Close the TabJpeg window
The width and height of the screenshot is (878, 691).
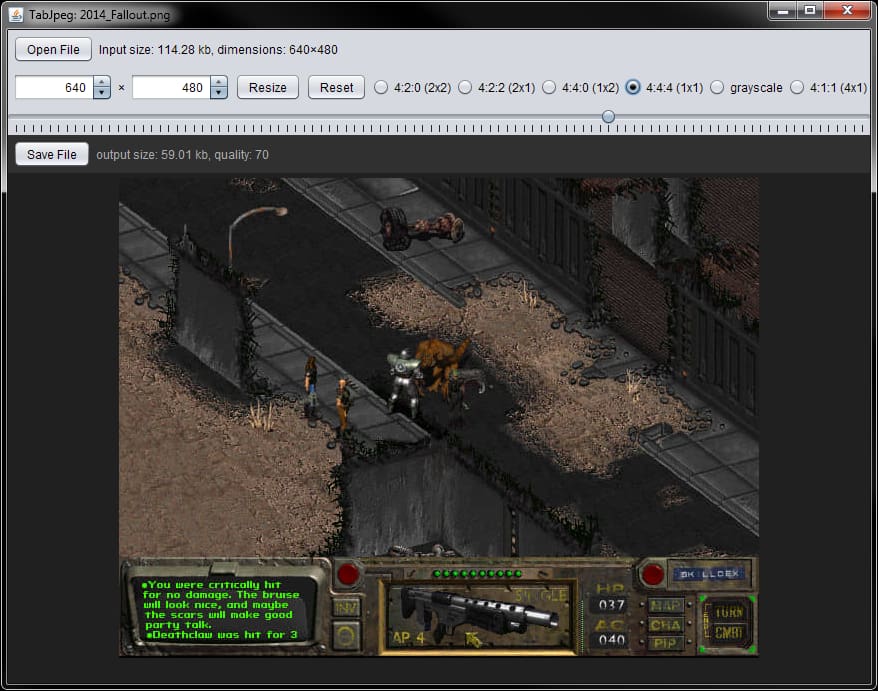coord(847,10)
